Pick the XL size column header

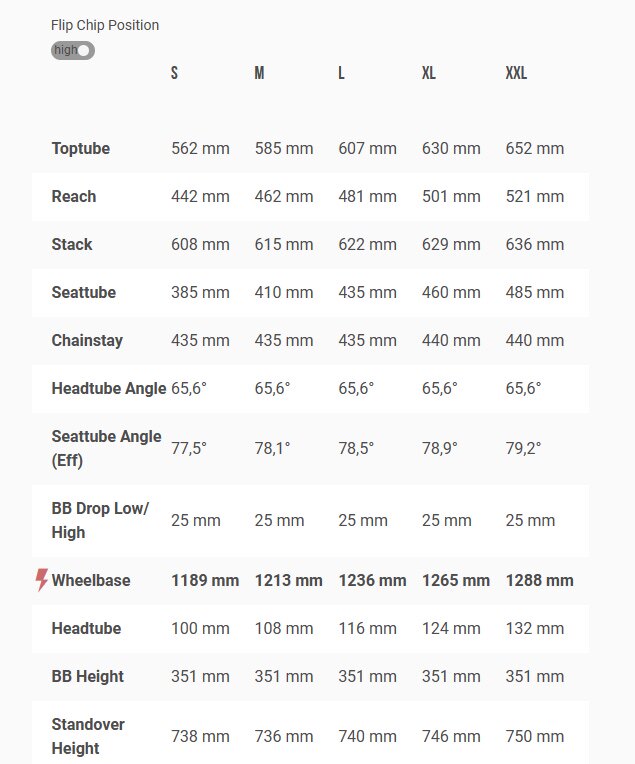(x=429, y=74)
